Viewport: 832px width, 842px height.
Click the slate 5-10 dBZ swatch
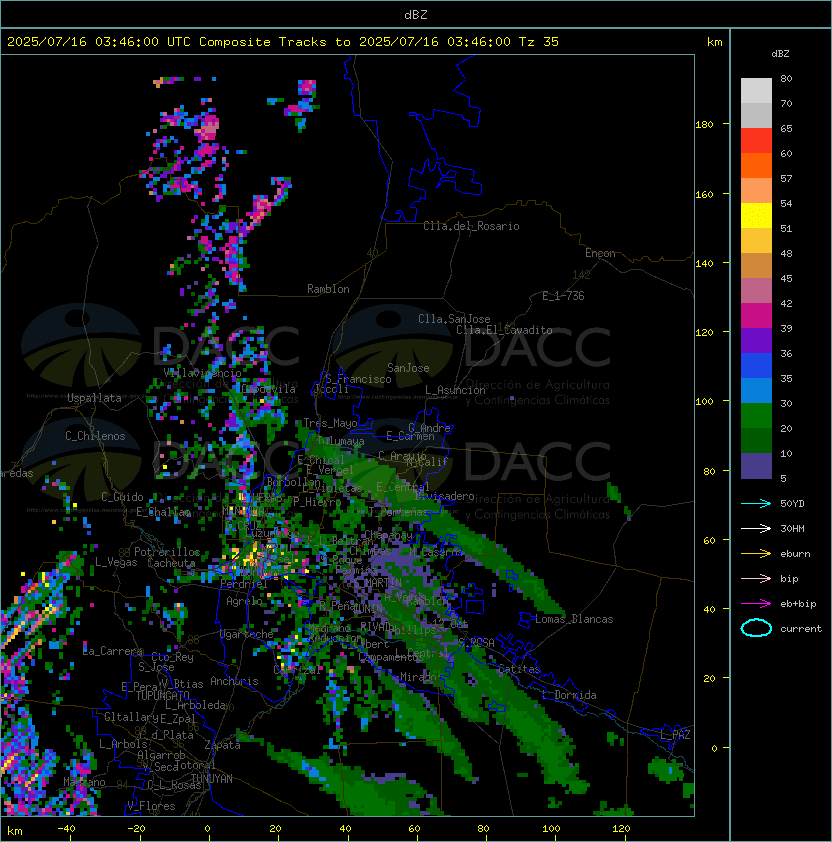click(x=756, y=466)
